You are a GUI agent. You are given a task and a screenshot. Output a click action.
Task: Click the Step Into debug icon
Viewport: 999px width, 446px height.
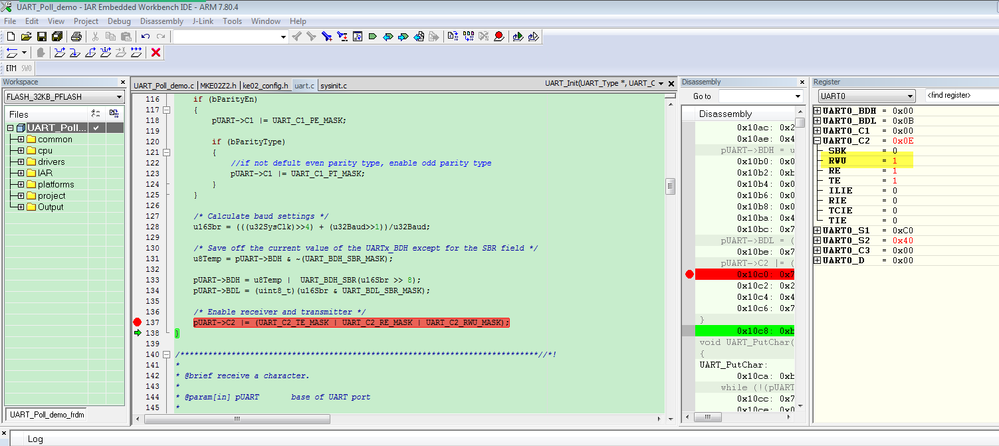pyautogui.click(x=75, y=52)
